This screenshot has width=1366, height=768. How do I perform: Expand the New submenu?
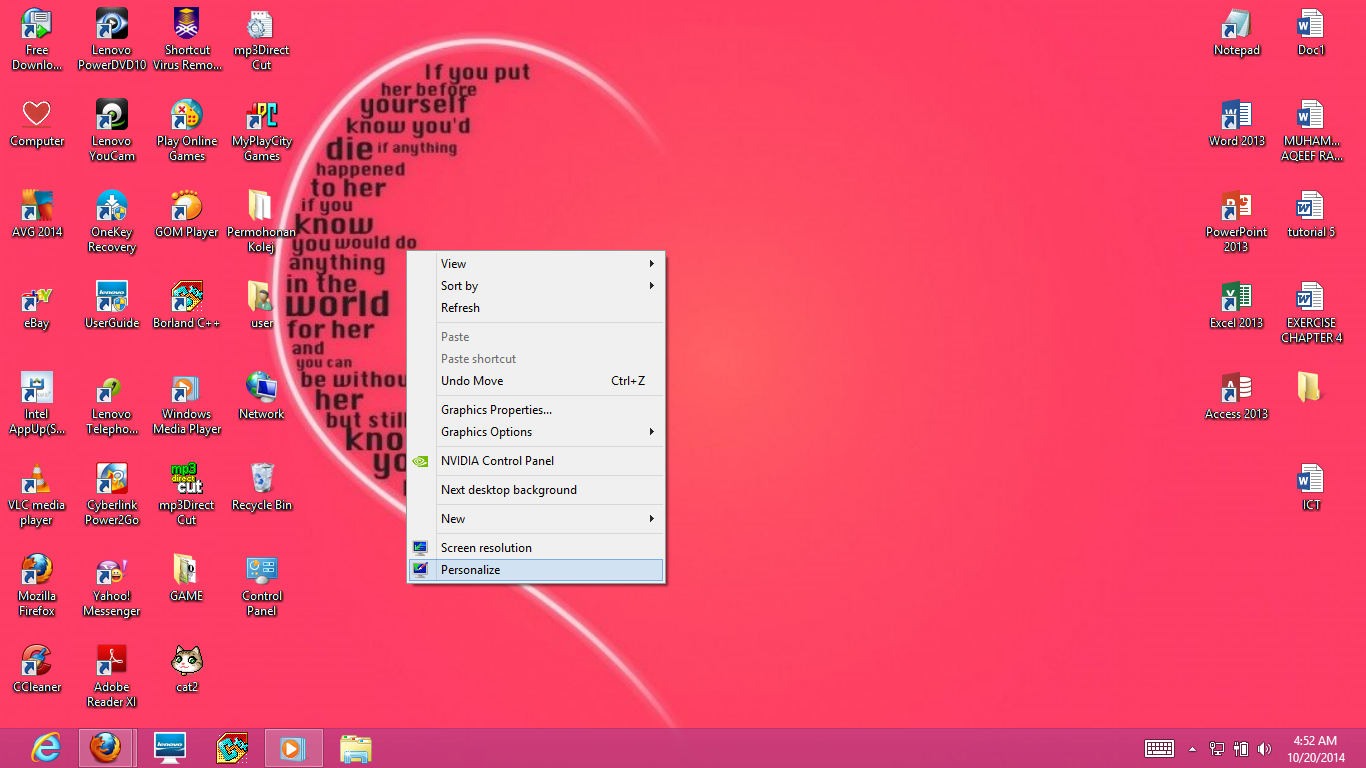[x=536, y=519]
